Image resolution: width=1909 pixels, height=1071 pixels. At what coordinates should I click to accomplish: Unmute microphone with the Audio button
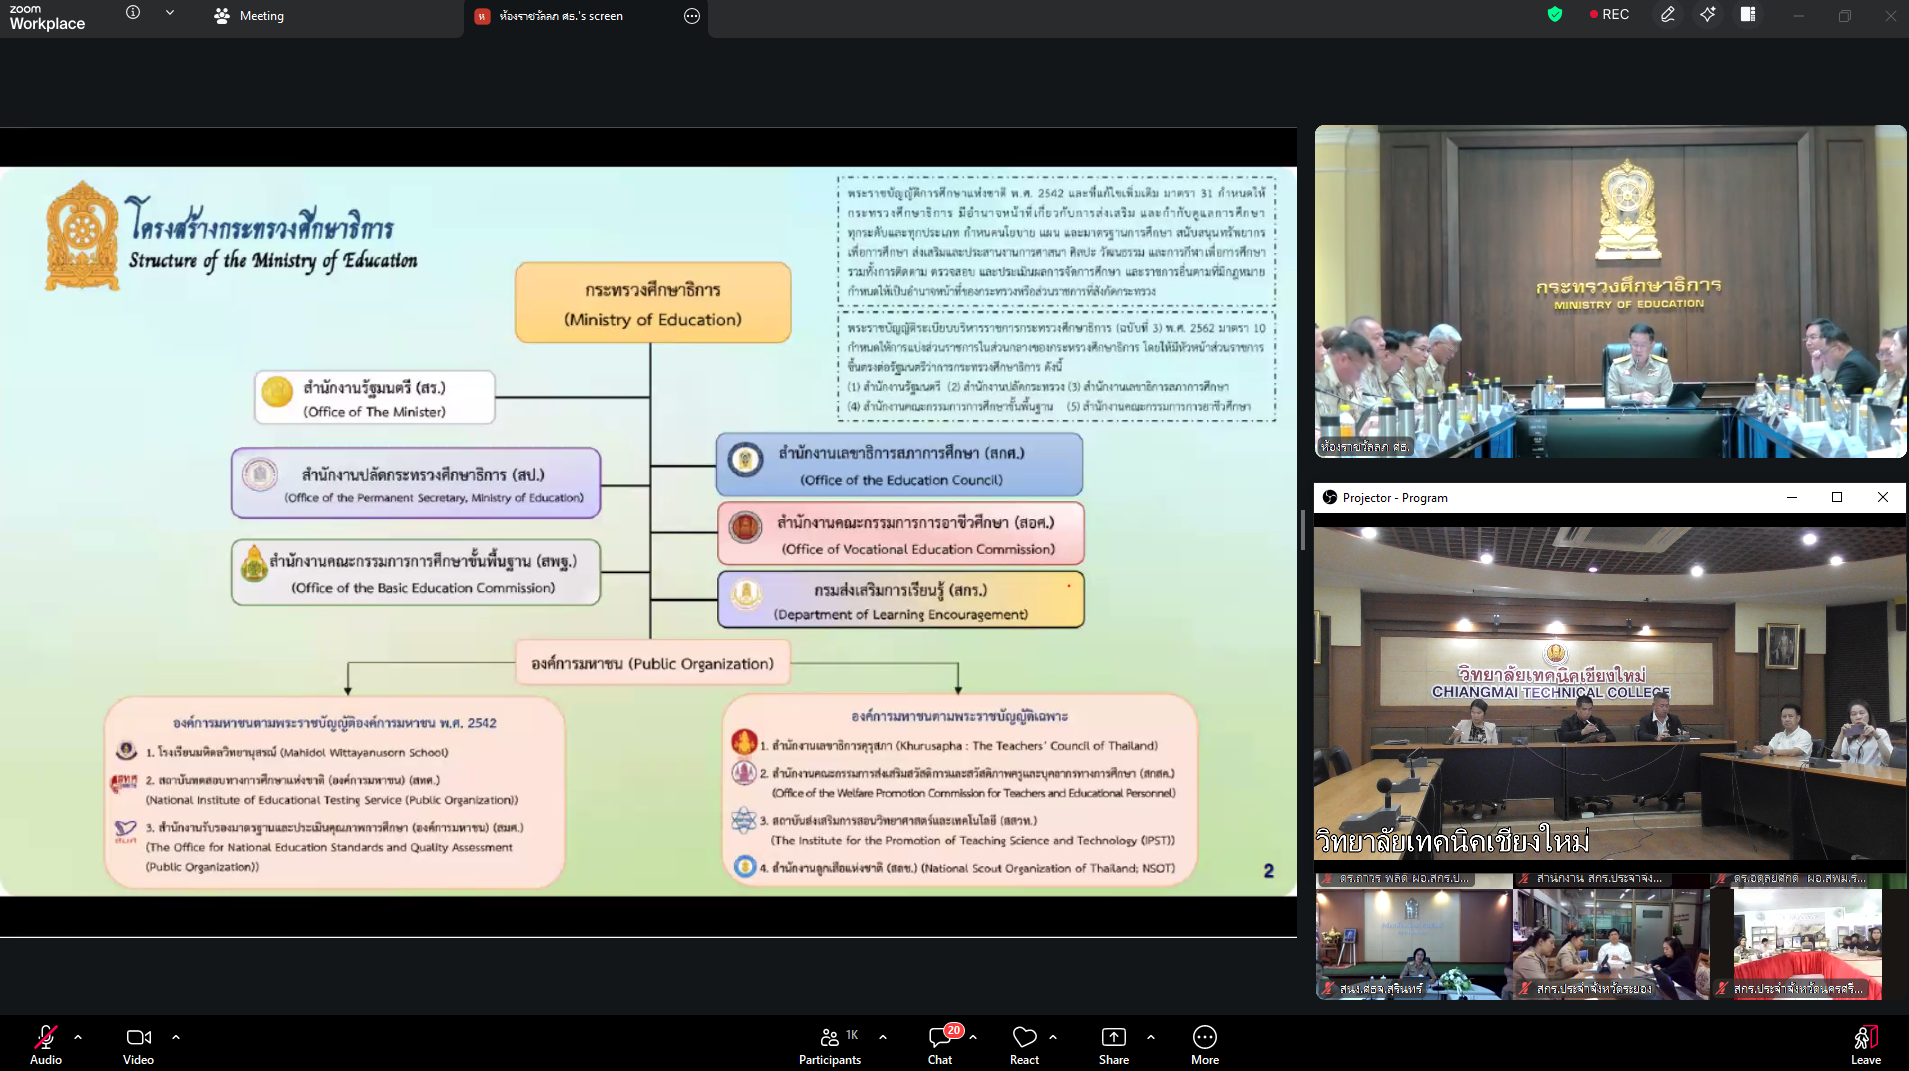(45, 1043)
